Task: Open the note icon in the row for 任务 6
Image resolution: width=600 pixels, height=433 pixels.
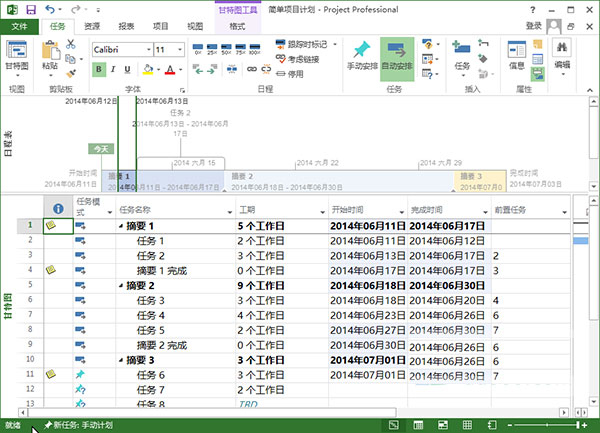Action: pos(51,374)
